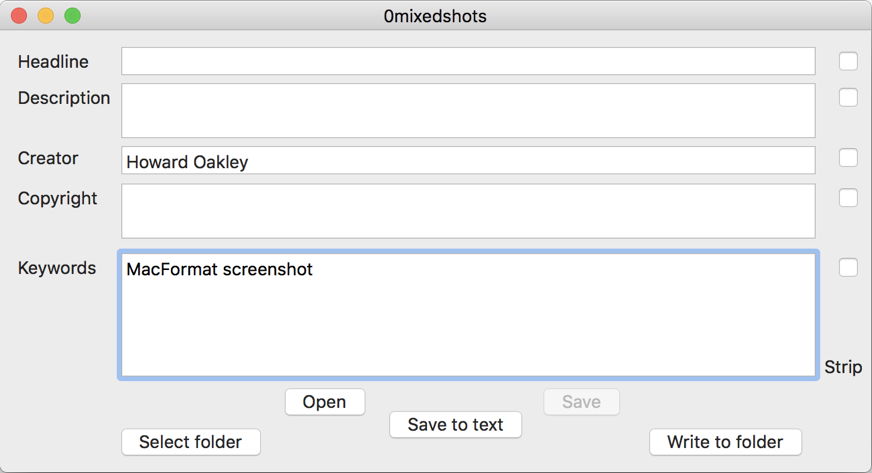Click the 0mixedshots window title
This screenshot has width=872, height=473.
[435, 16]
